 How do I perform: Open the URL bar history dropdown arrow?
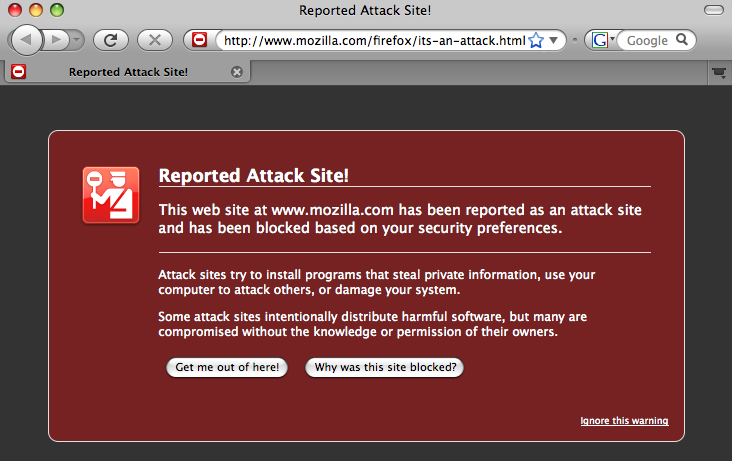click(x=555, y=40)
